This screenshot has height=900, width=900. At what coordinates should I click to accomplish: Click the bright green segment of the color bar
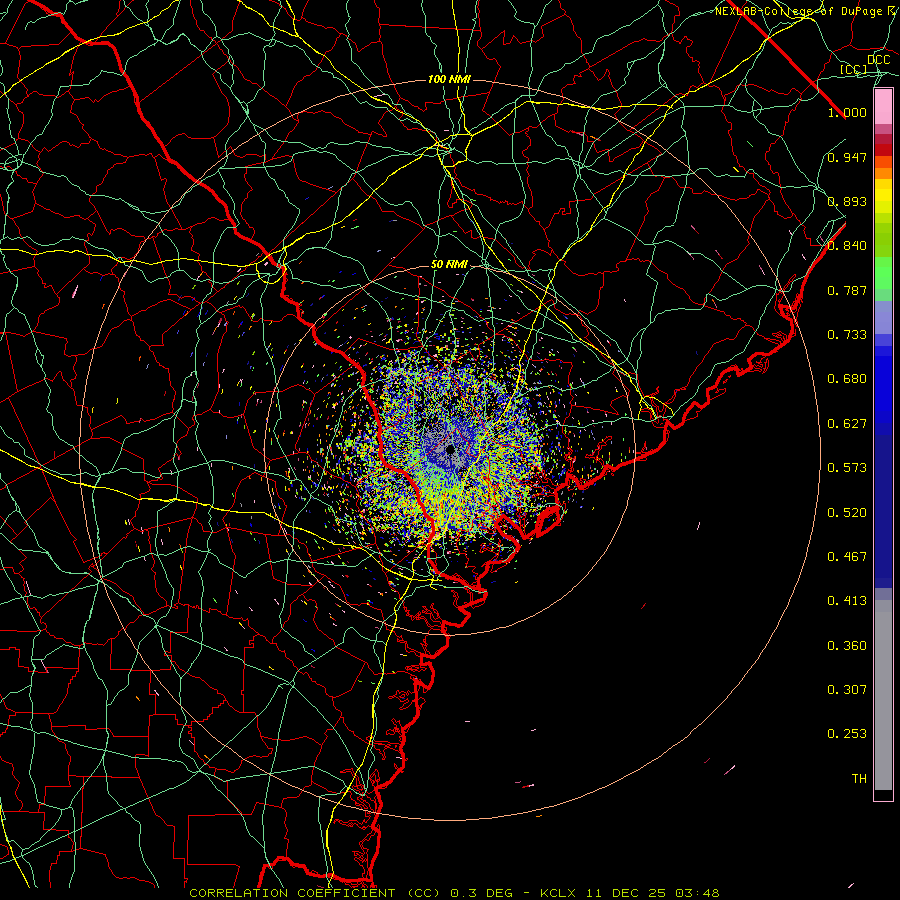(x=883, y=273)
